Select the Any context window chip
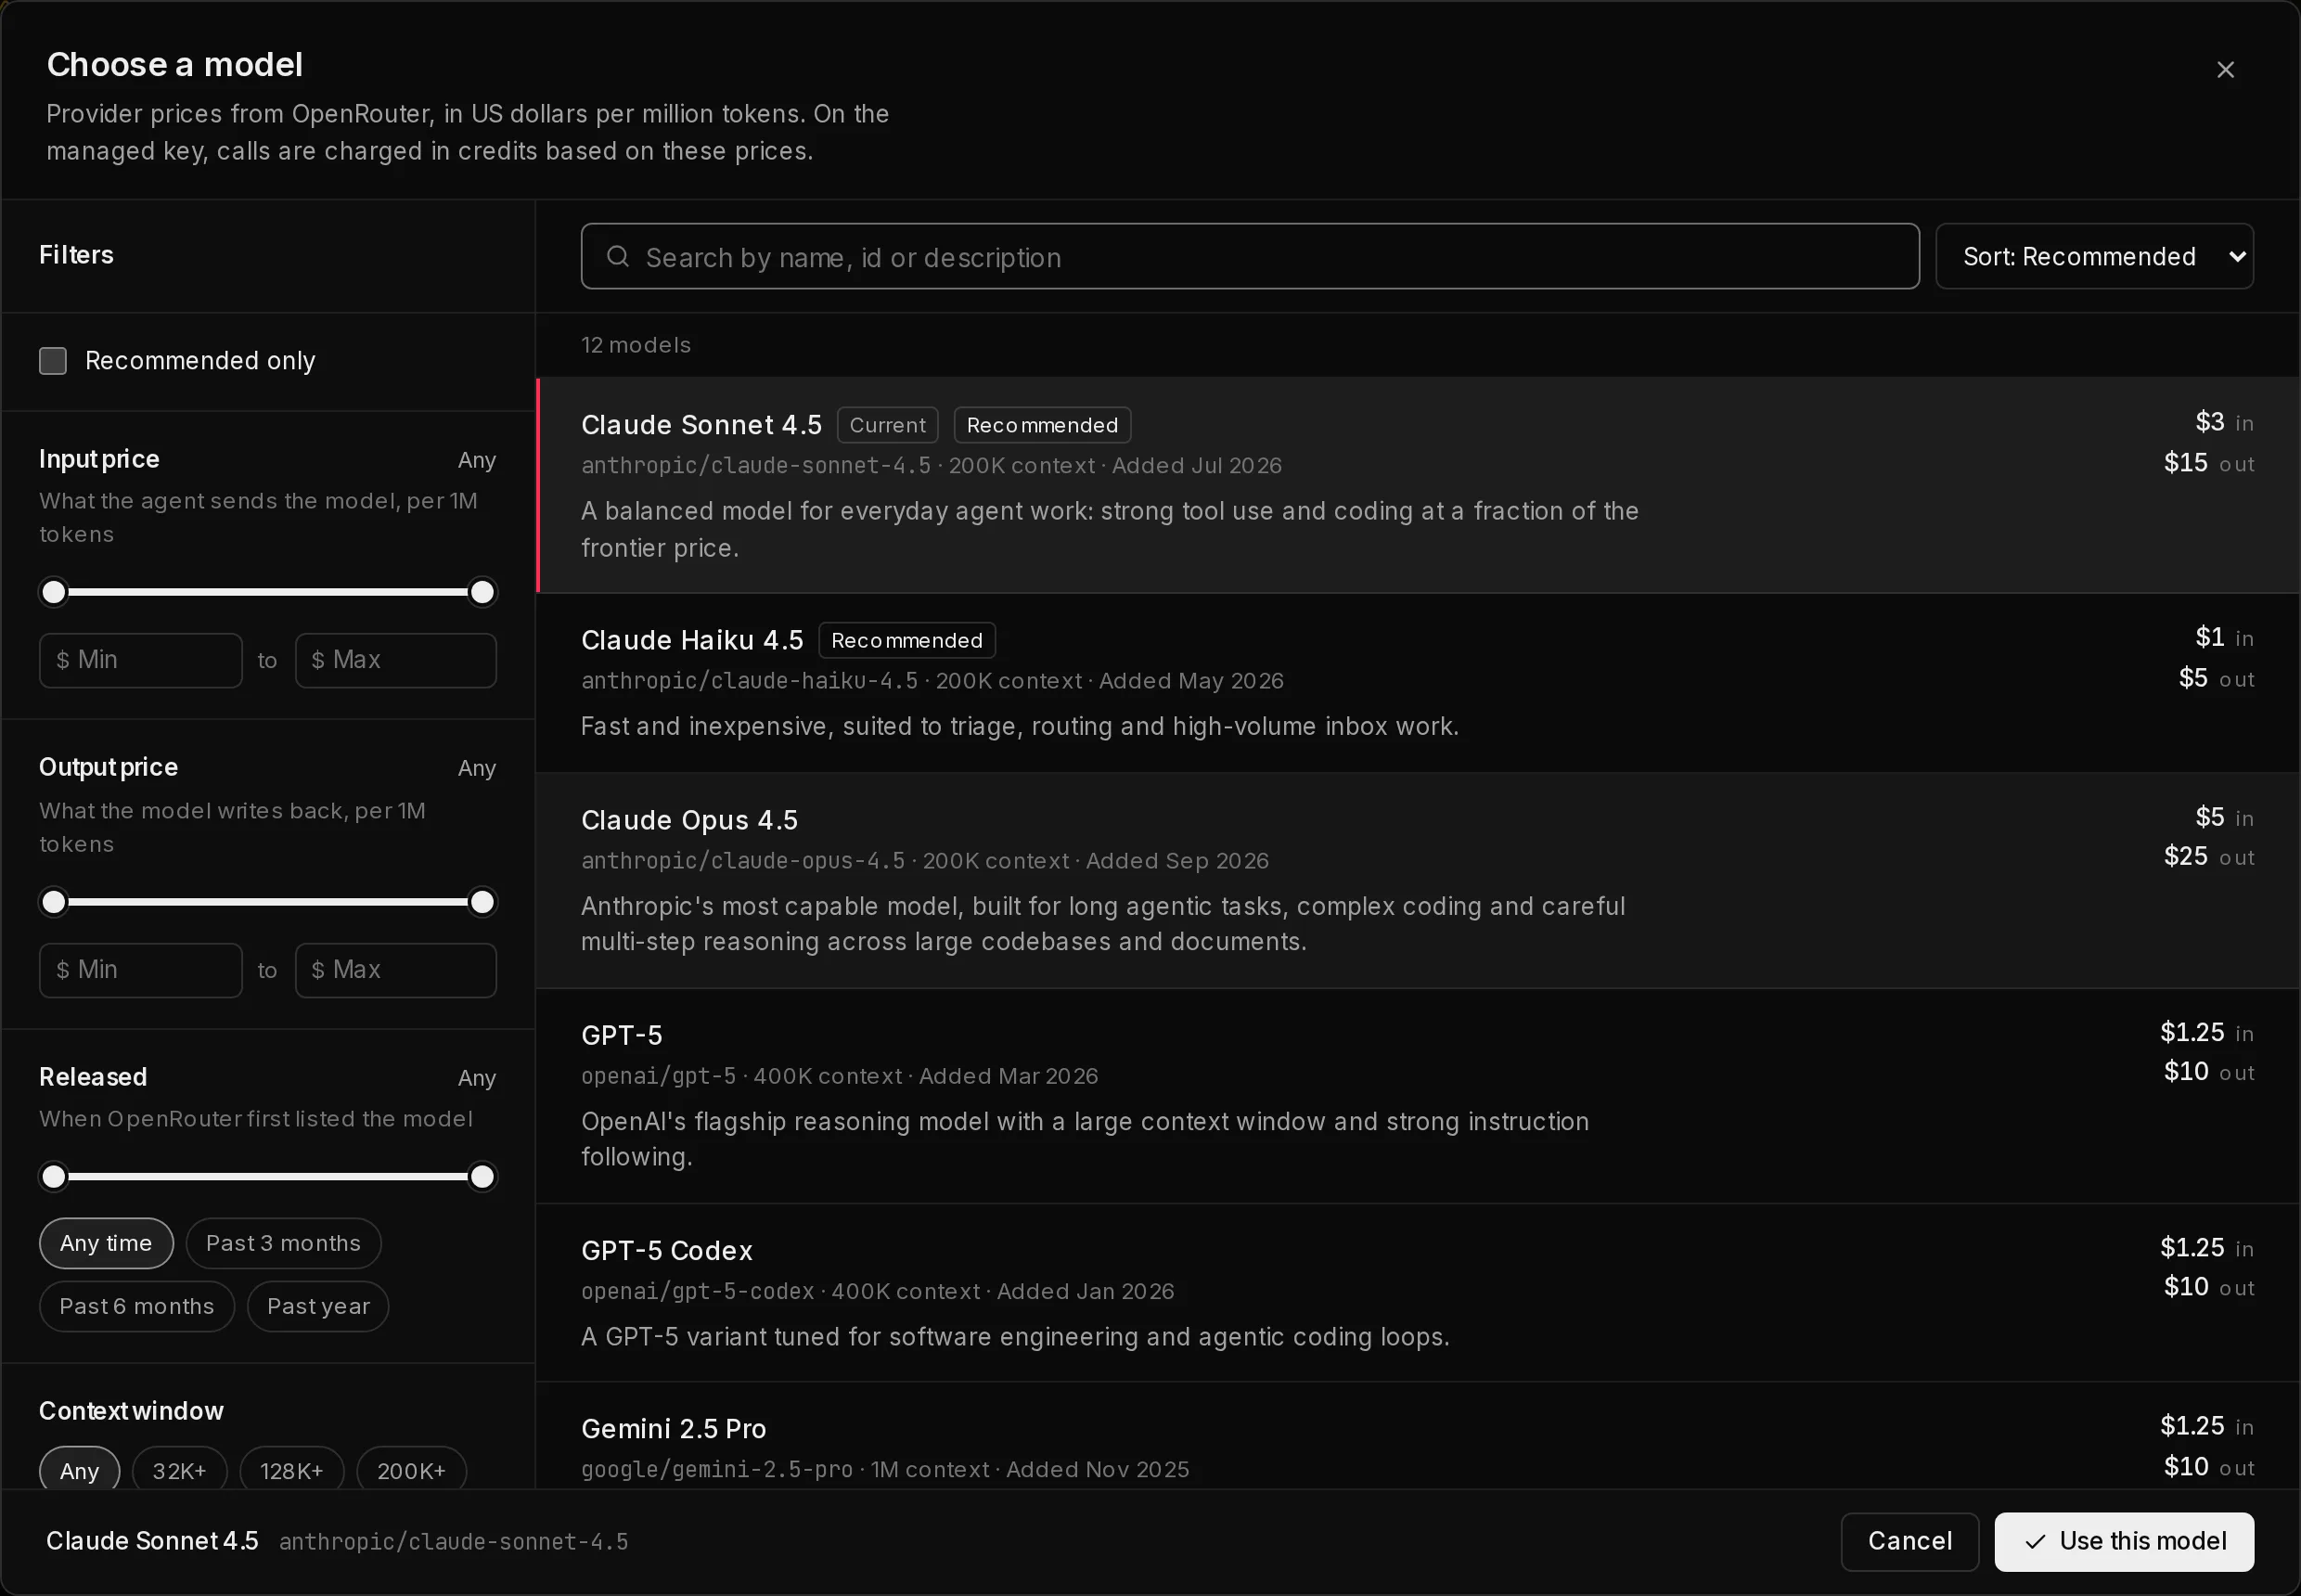The width and height of the screenshot is (2301, 1596). pyautogui.click(x=79, y=1470)
